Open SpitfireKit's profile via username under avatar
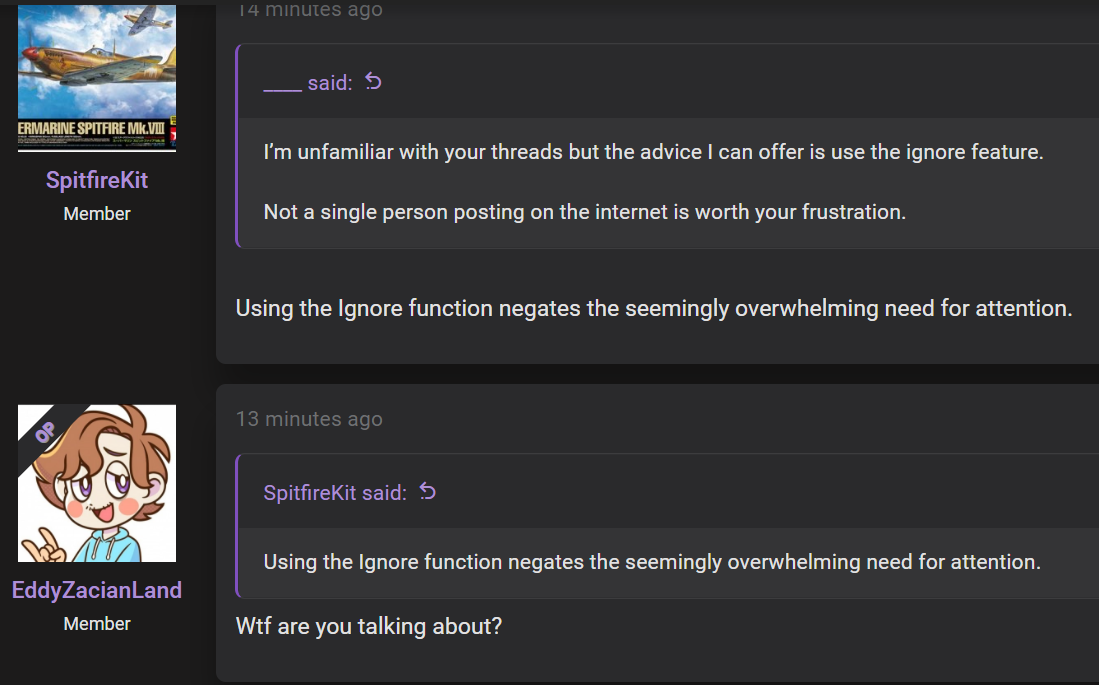This screenshot has height=685, width=1099. click(x=97, y=180)
